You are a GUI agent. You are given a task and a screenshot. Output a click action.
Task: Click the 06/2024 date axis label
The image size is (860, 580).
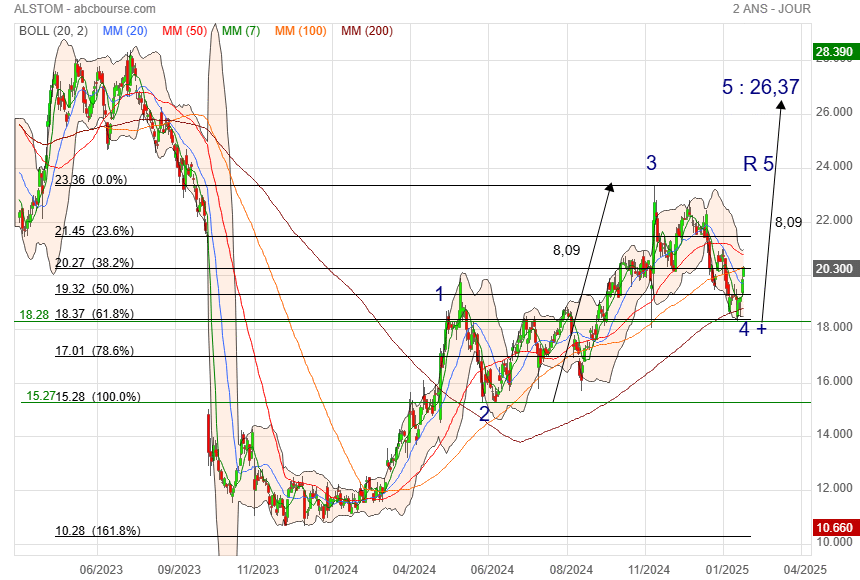[x=492, y=570]
